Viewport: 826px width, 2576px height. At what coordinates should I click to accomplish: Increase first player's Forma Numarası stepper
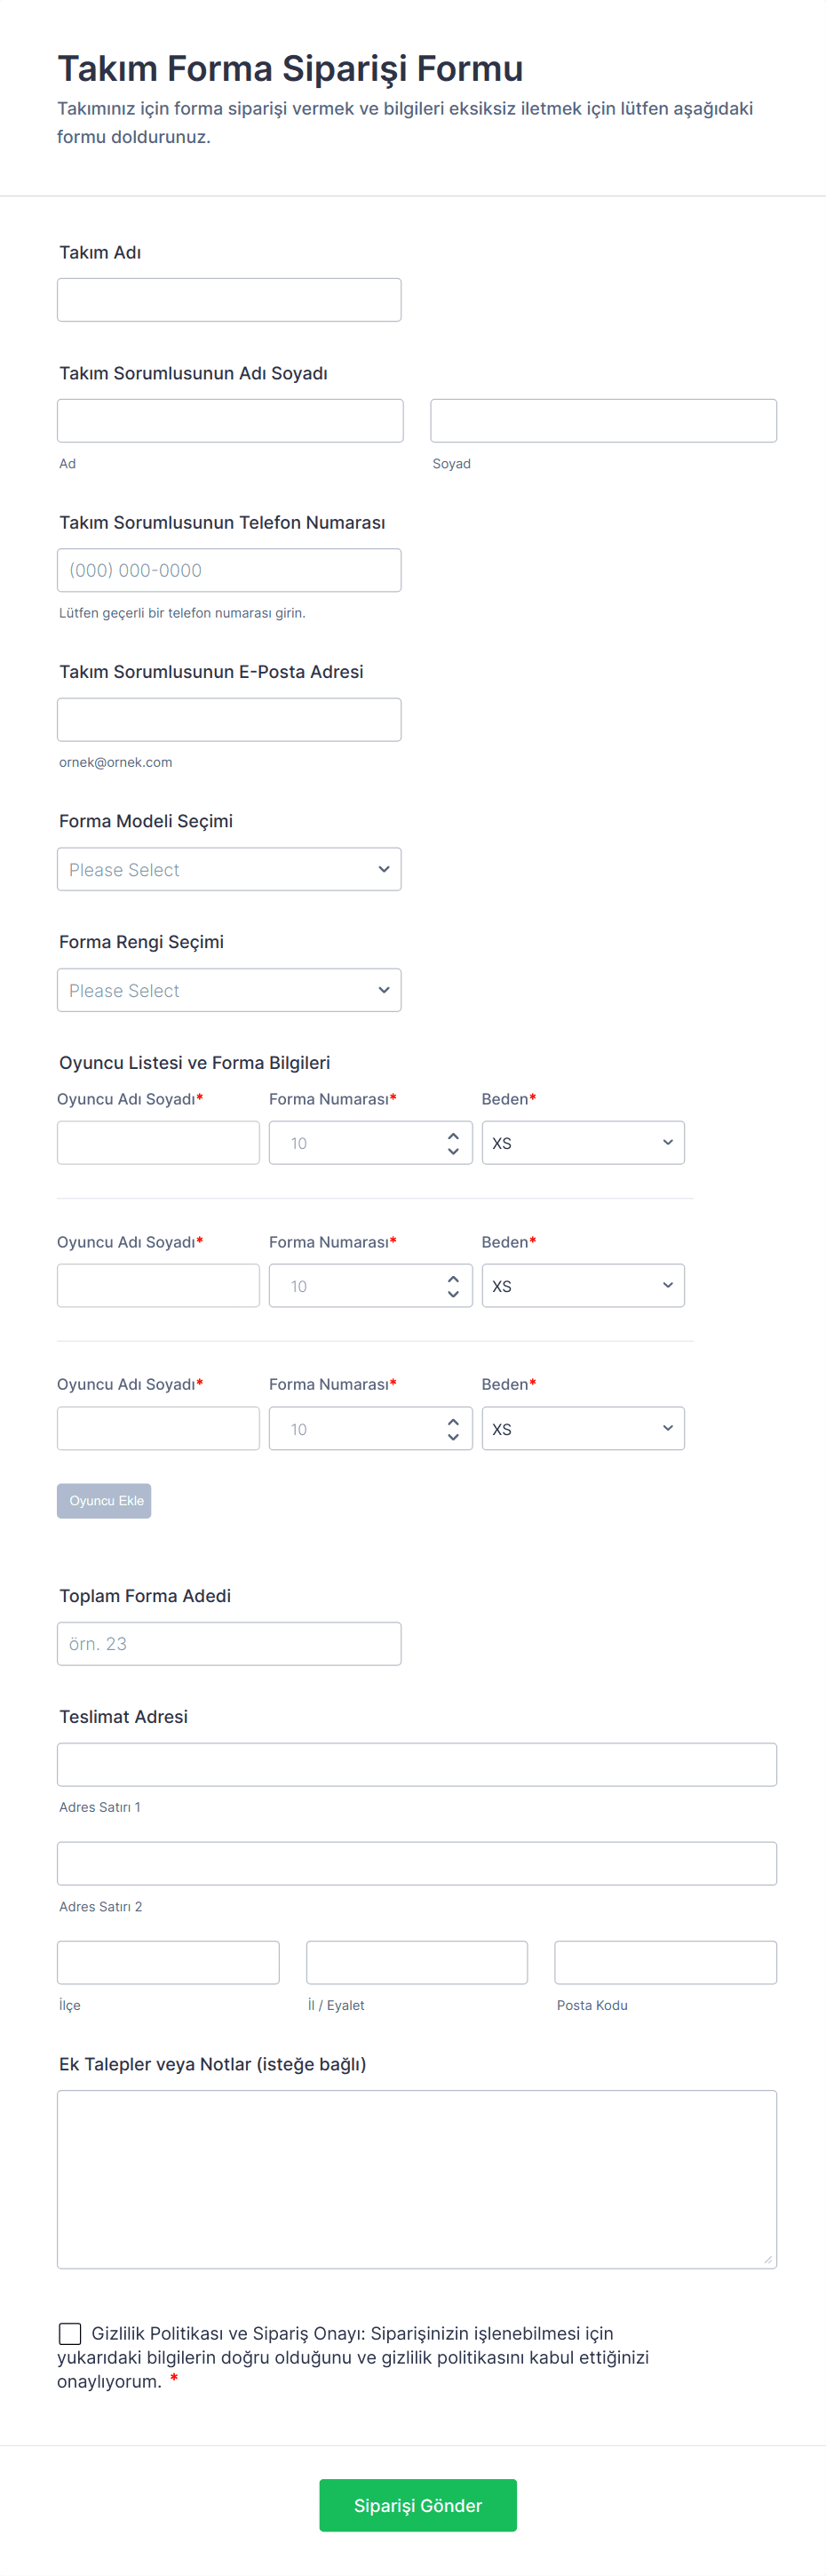(x=453, y=1135)
